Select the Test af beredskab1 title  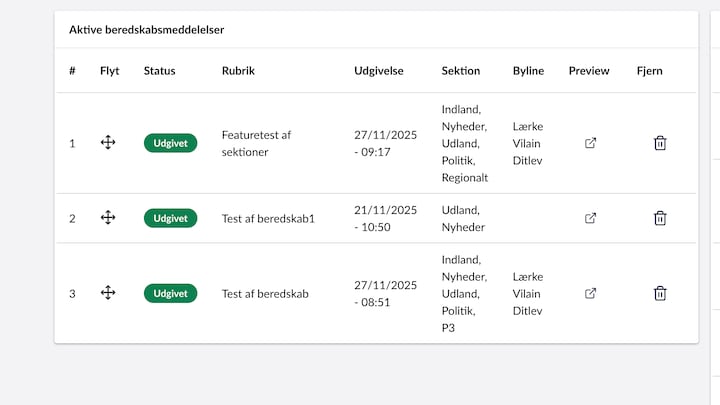(268, 218)
